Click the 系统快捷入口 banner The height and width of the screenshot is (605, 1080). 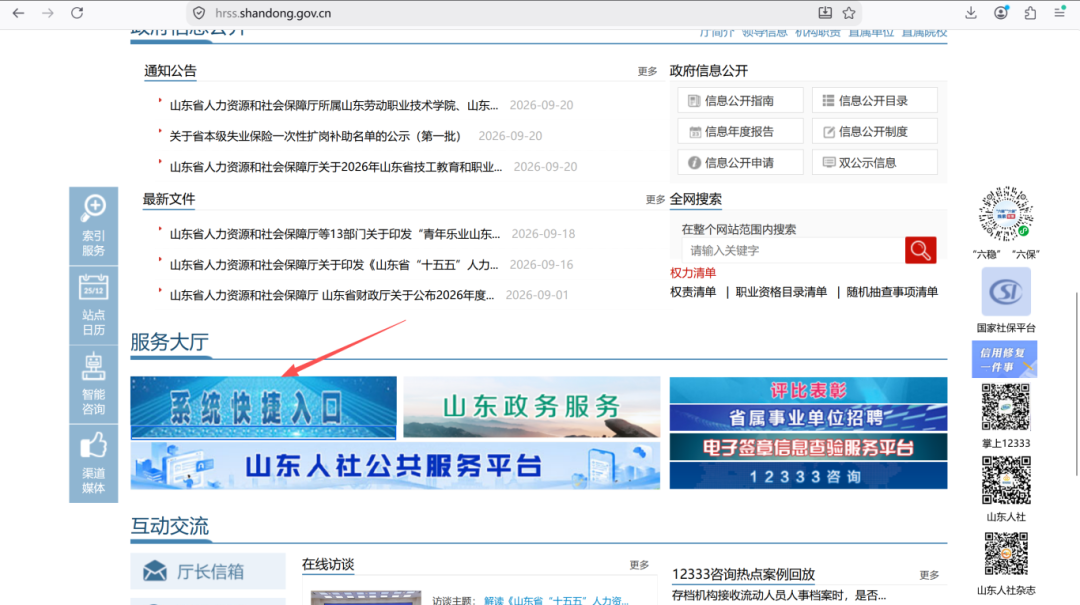click(263, 407)
